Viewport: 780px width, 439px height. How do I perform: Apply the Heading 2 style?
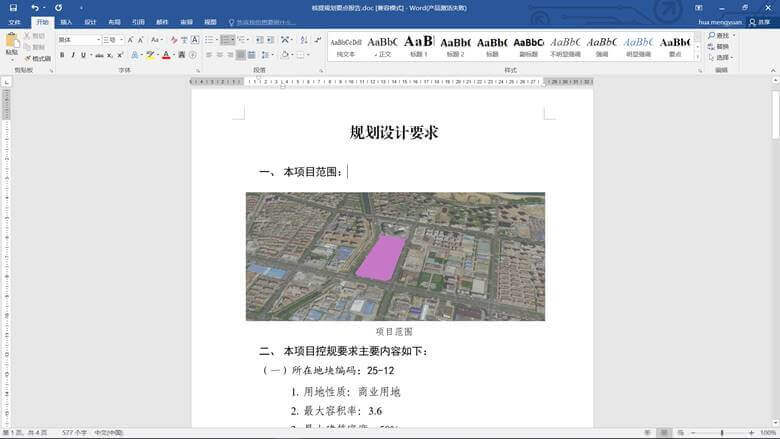click(455, 46)
